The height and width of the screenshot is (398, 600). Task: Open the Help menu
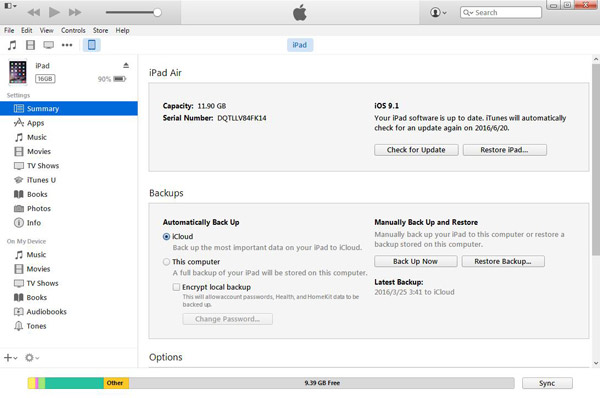[122, 30]
